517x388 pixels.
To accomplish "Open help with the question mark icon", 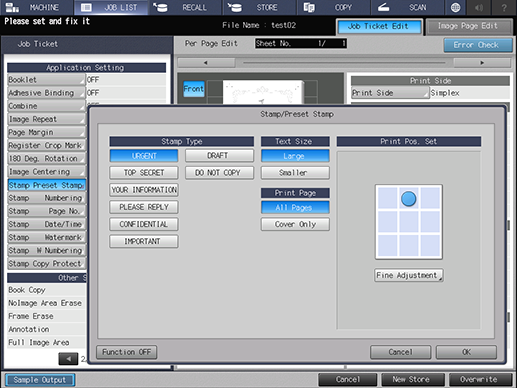I will pyautogui.click(x=504, y=7).
